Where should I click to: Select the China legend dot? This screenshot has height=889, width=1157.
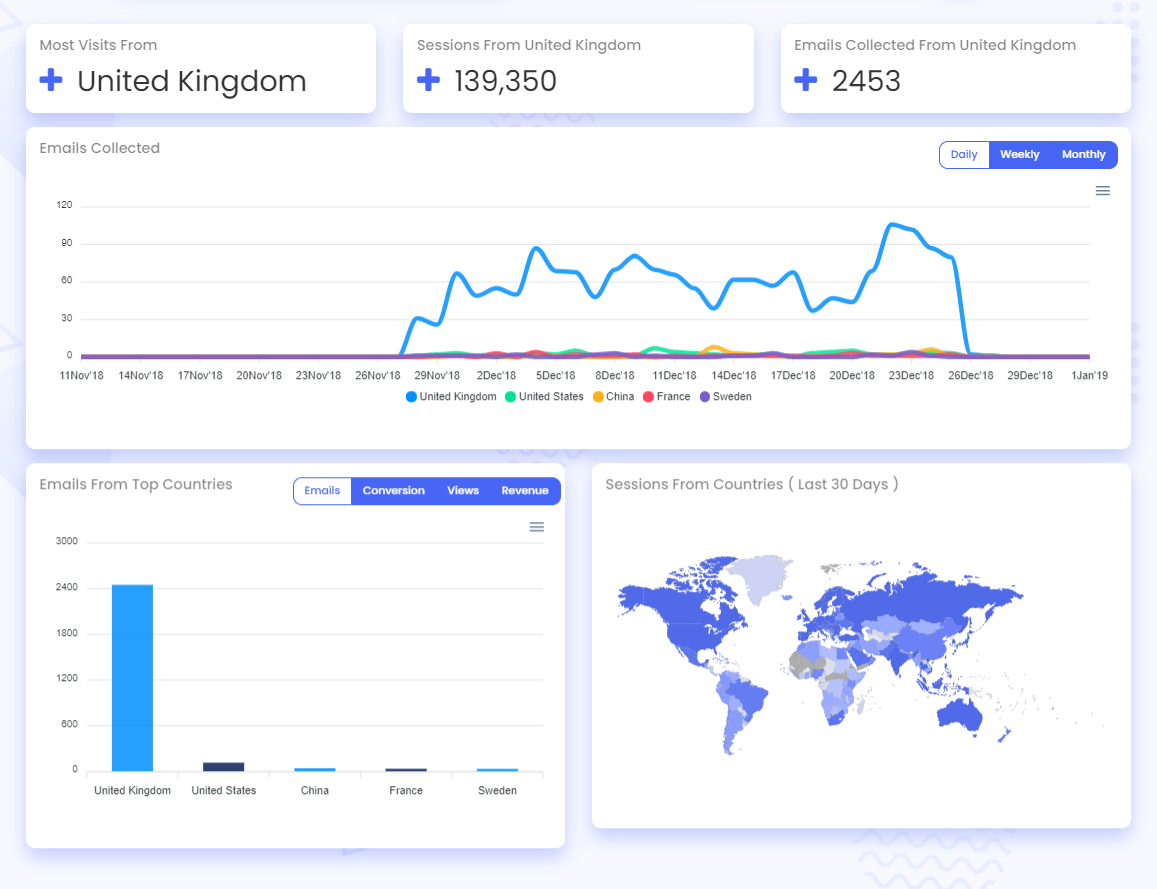tap(599, 396)
